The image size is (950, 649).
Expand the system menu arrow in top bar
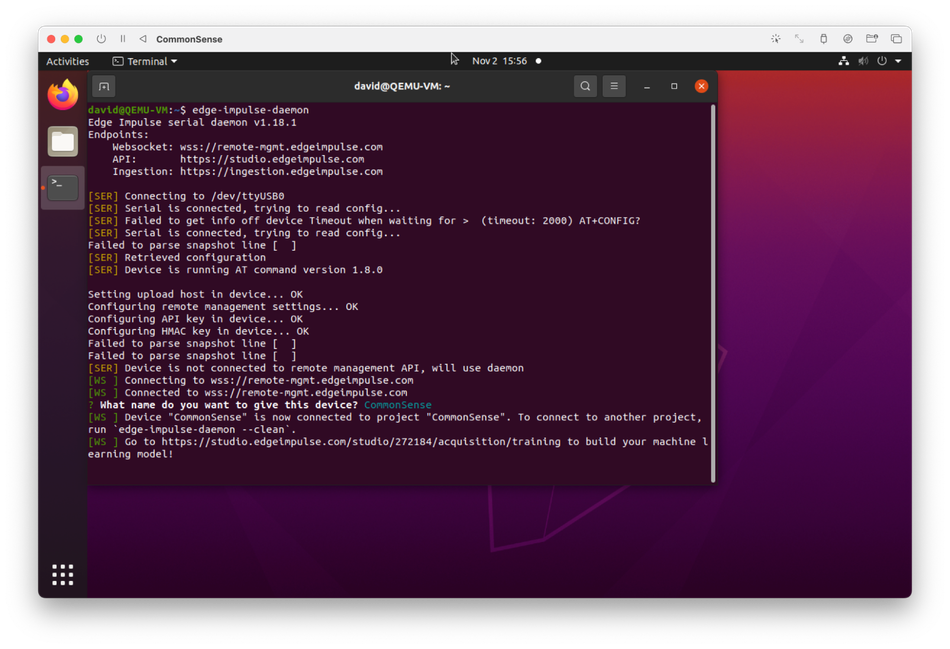tap(899, 61)
